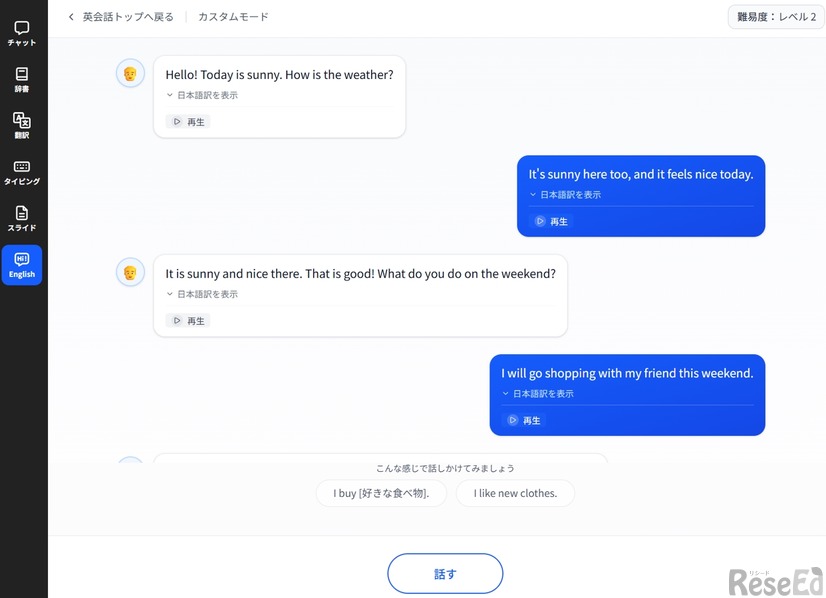Select the highlighted English mode icon

21,265
